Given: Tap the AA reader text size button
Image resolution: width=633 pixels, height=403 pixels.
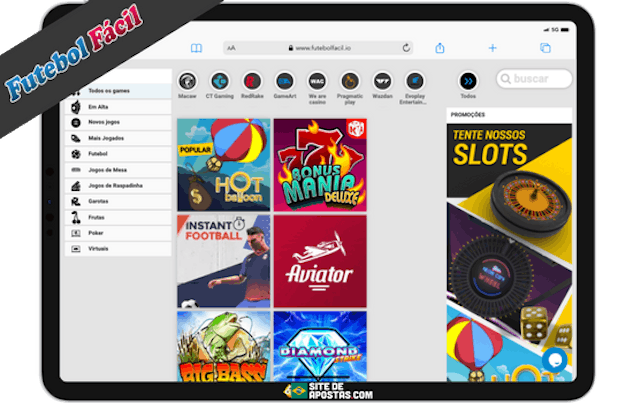Looking at the screenshot, I should 231,48.
